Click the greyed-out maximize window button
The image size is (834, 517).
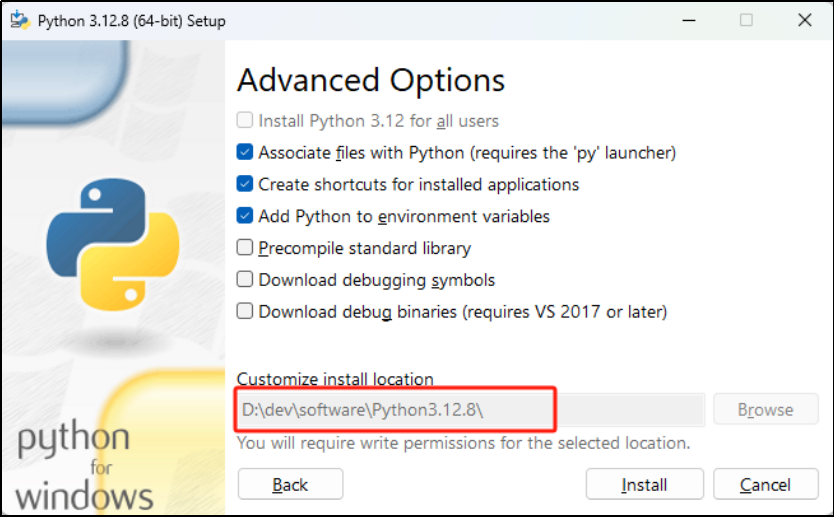tap(746, 20)
